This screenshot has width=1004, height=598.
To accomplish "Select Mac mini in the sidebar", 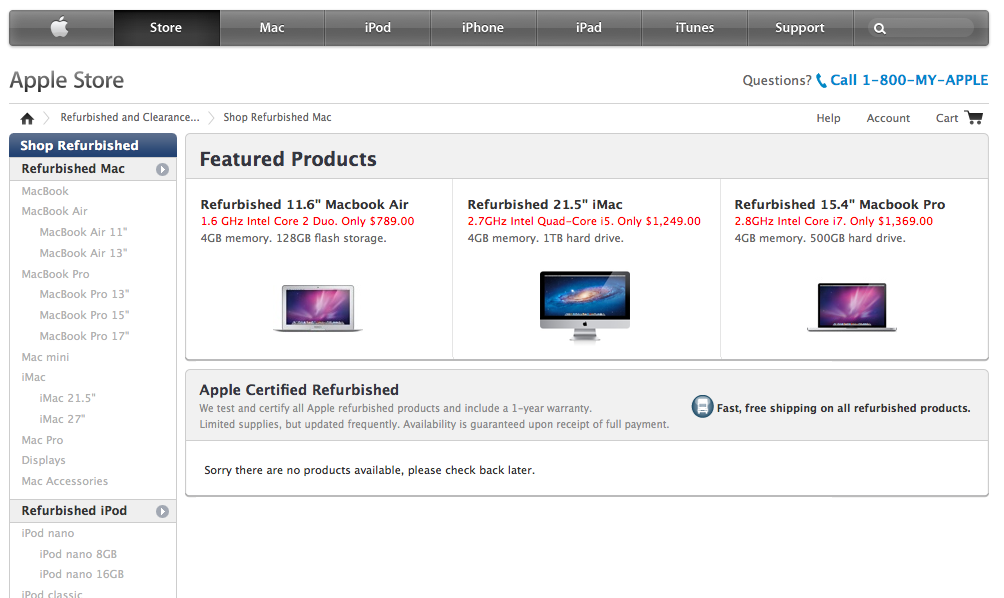I will [x=45, y=357].
